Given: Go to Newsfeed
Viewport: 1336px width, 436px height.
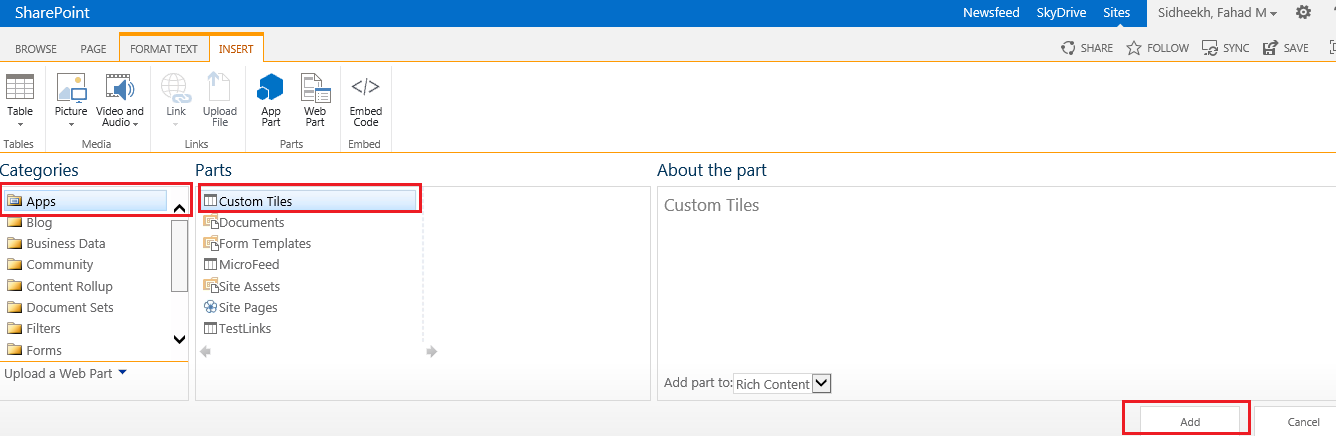Looking at the screenshot, I should pyautogui.click(x=992, y=13).
